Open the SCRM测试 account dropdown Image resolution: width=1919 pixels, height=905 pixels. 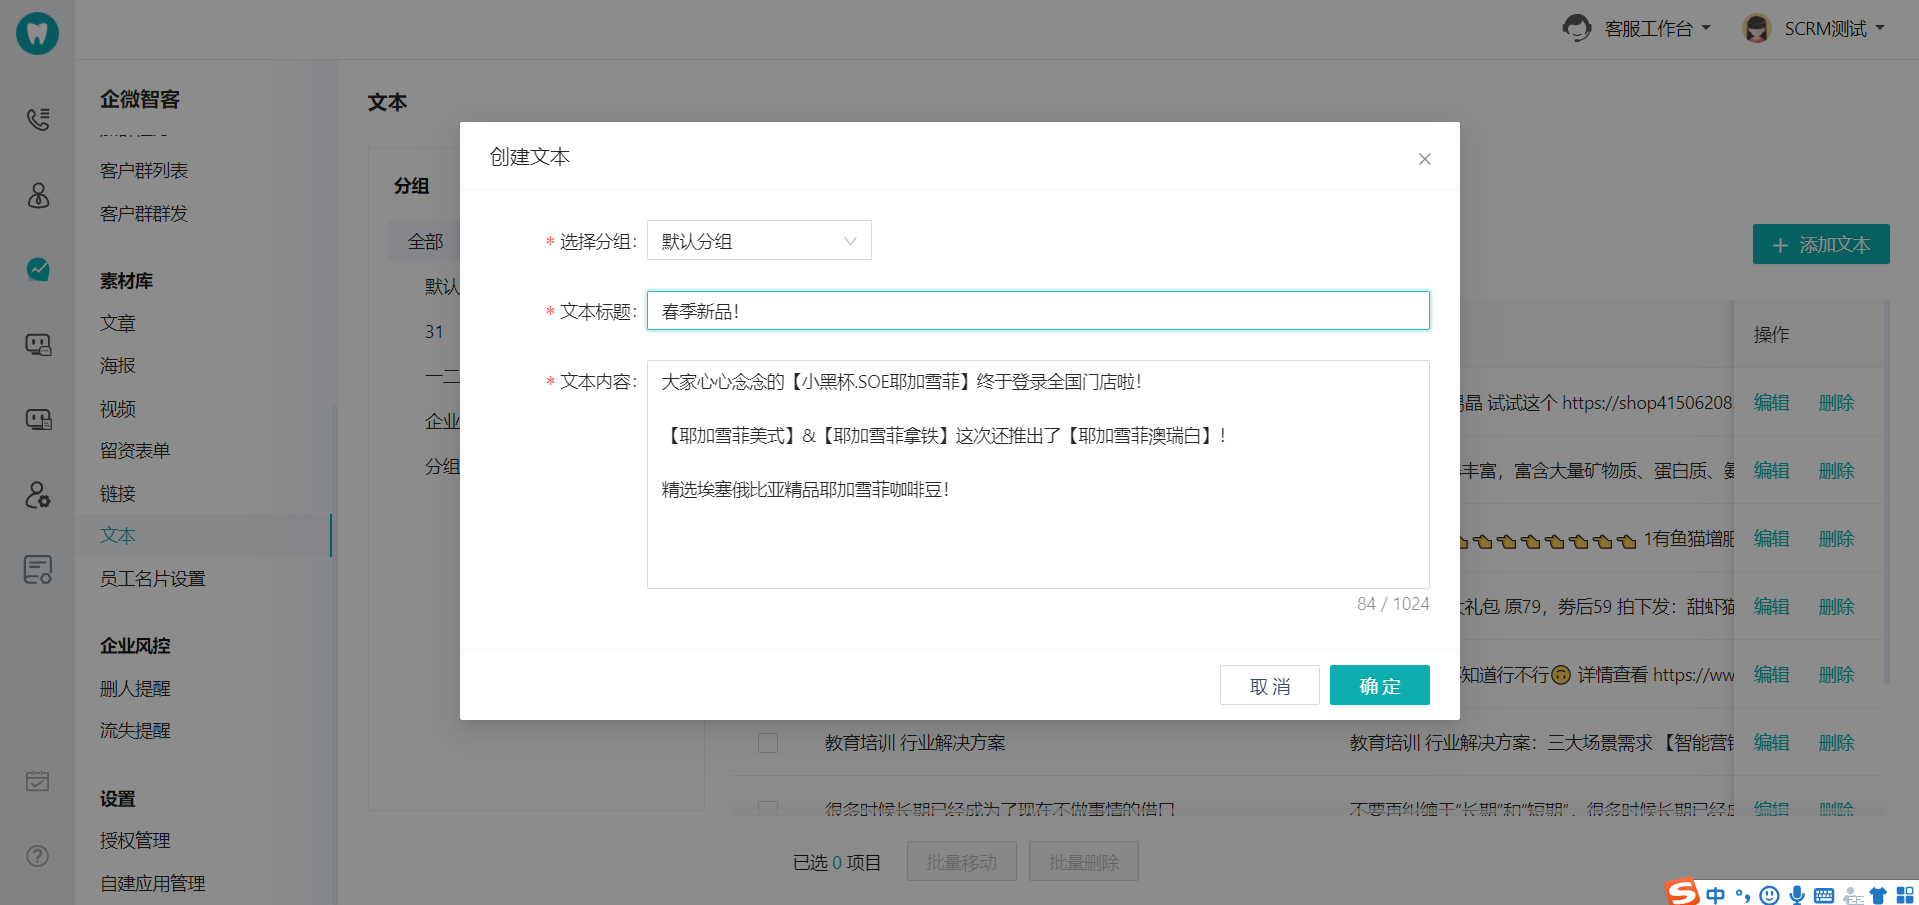tap(1814, 29)
